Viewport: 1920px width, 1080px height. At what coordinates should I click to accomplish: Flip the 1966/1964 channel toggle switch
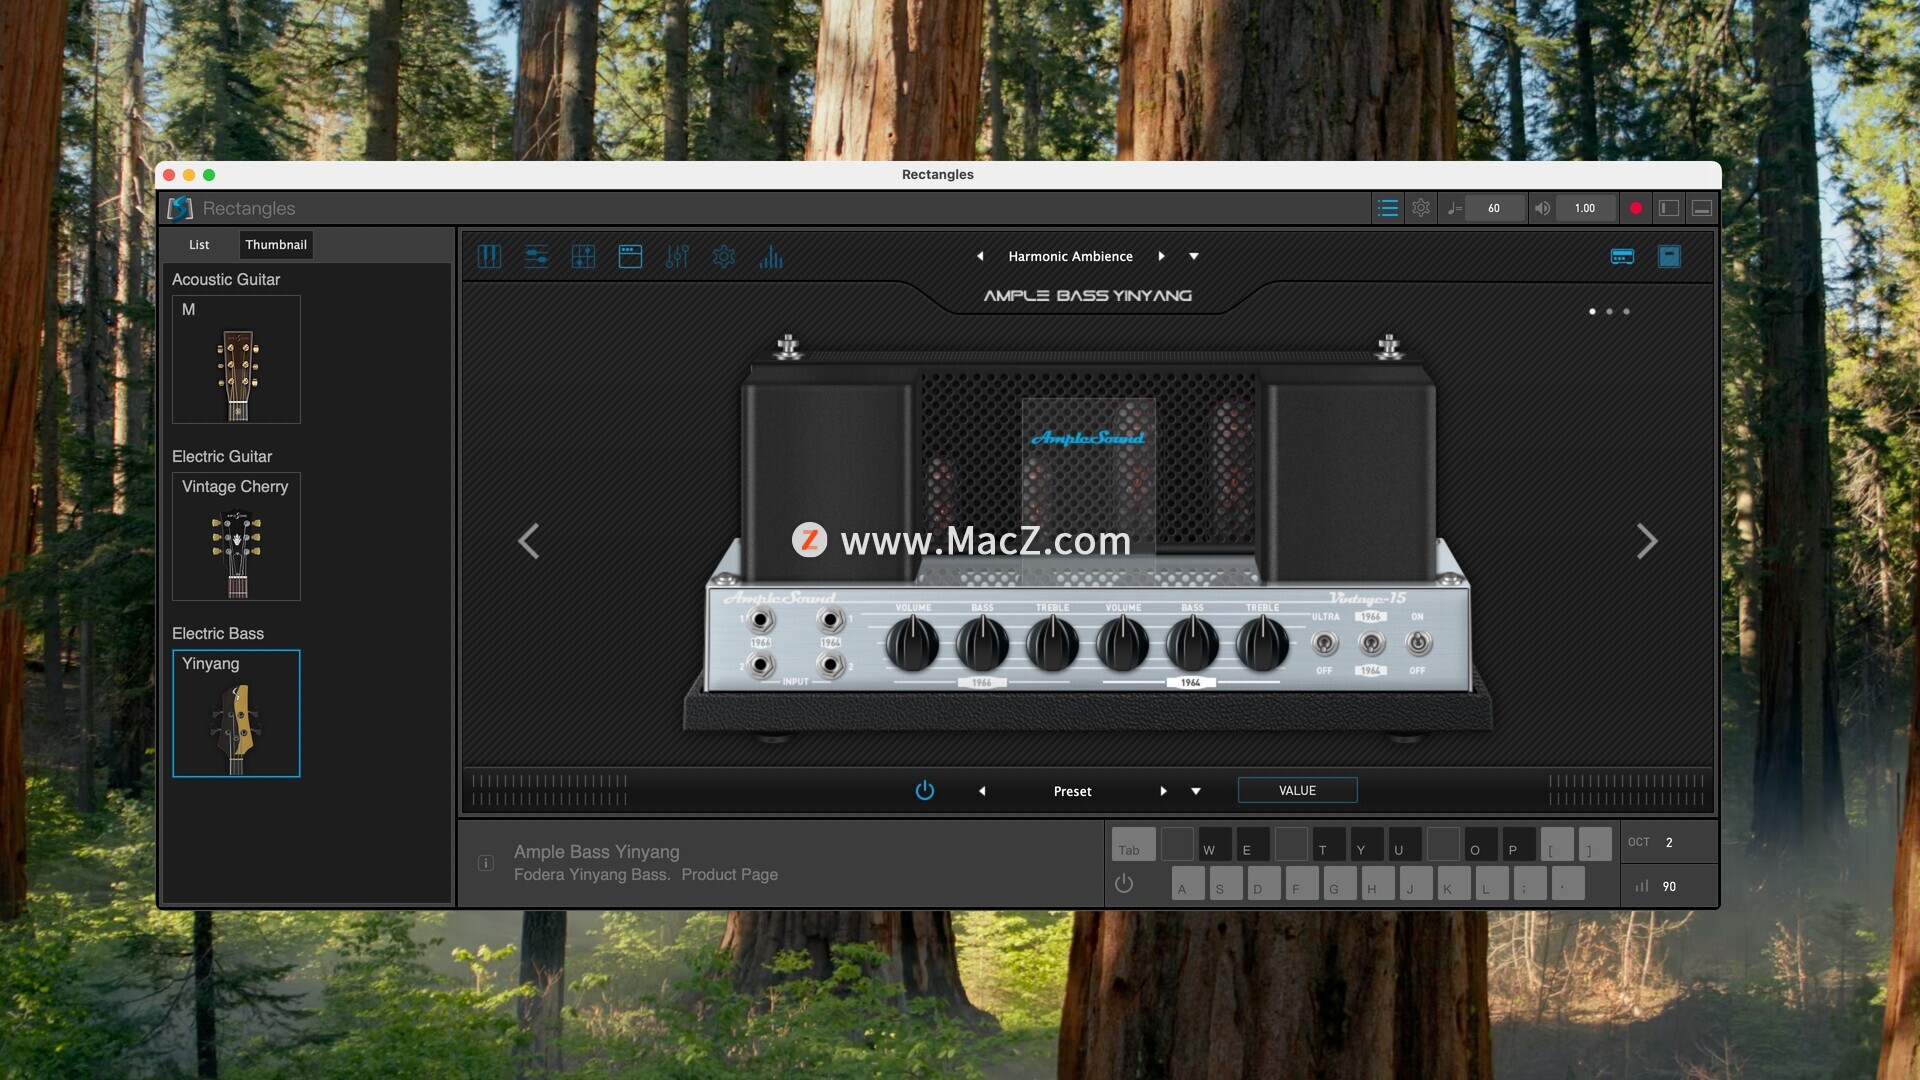click(1372, 643)
